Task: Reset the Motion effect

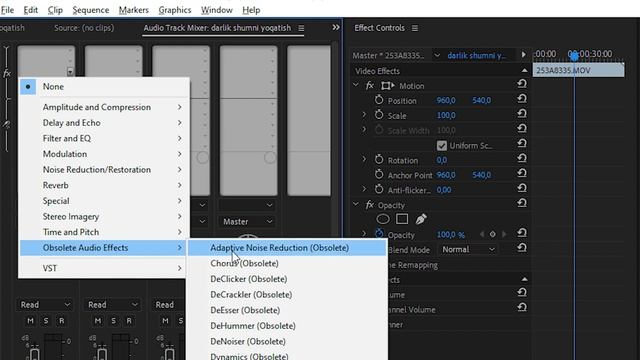Action: [x=522, y=84]
